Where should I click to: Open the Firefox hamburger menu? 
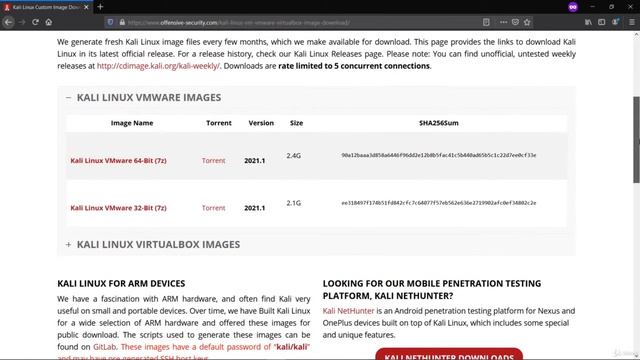pyautogui.click(x=631, y=22)
